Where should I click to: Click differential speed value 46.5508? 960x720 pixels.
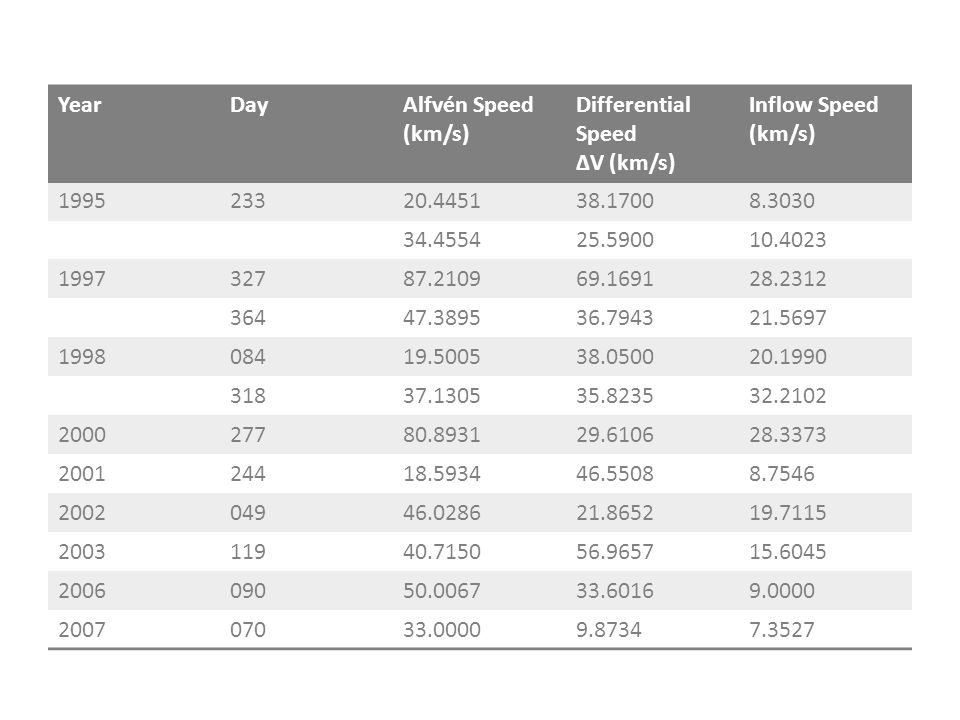point(615,474)
